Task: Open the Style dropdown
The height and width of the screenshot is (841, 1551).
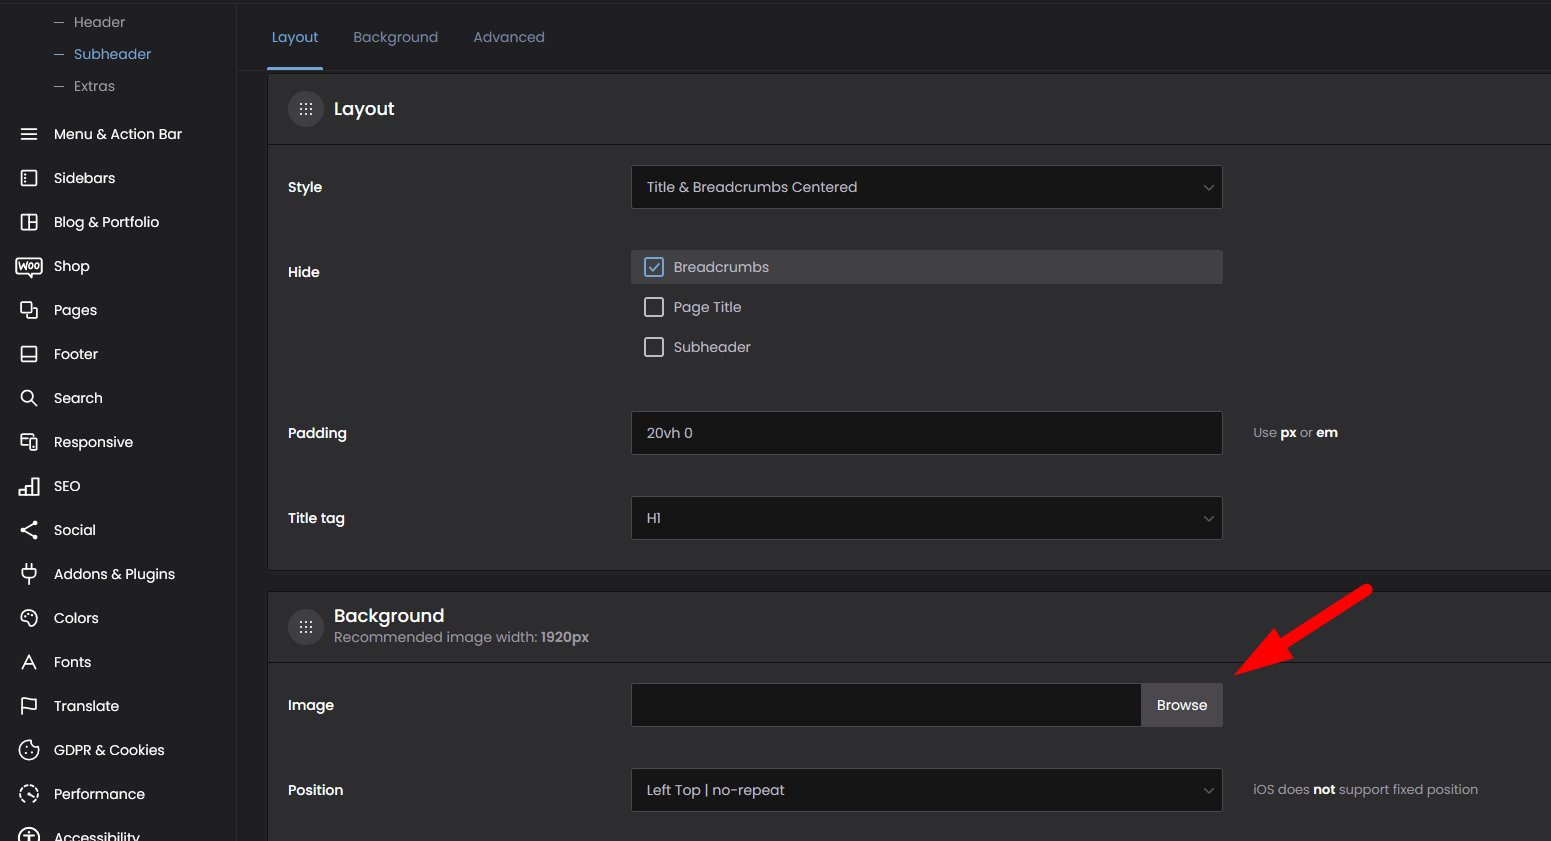Action: pyautogui.click(x=927, y=187)
